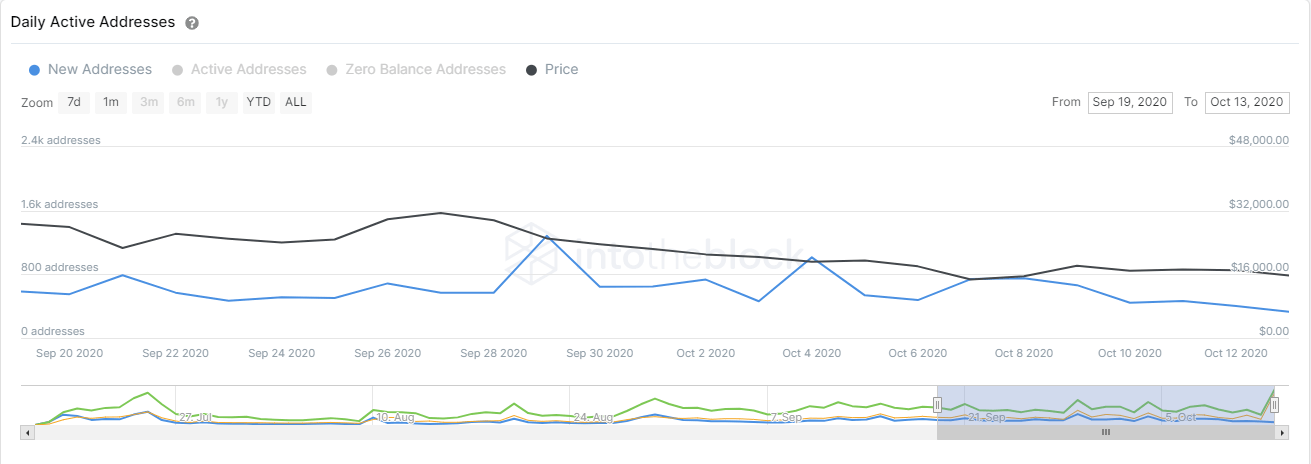Set zoom to 7d

74,102
